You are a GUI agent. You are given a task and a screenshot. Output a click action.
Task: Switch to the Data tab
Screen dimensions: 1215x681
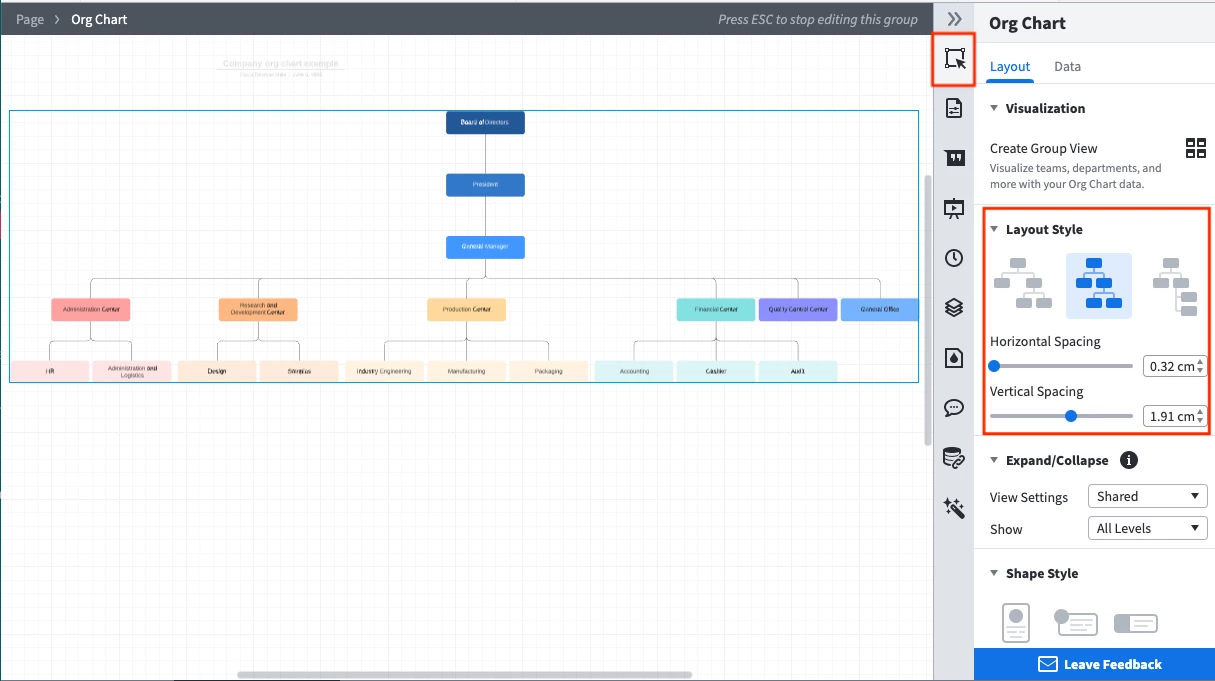tap(1067, 66)
